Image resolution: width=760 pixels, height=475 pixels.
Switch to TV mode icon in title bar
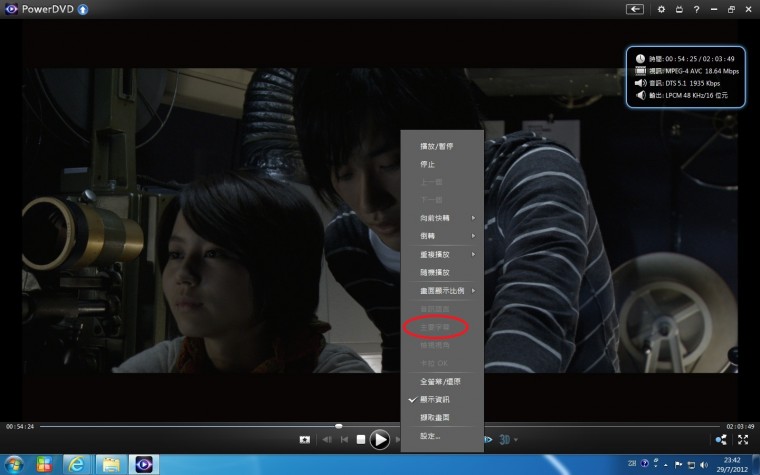pos(679,9)
